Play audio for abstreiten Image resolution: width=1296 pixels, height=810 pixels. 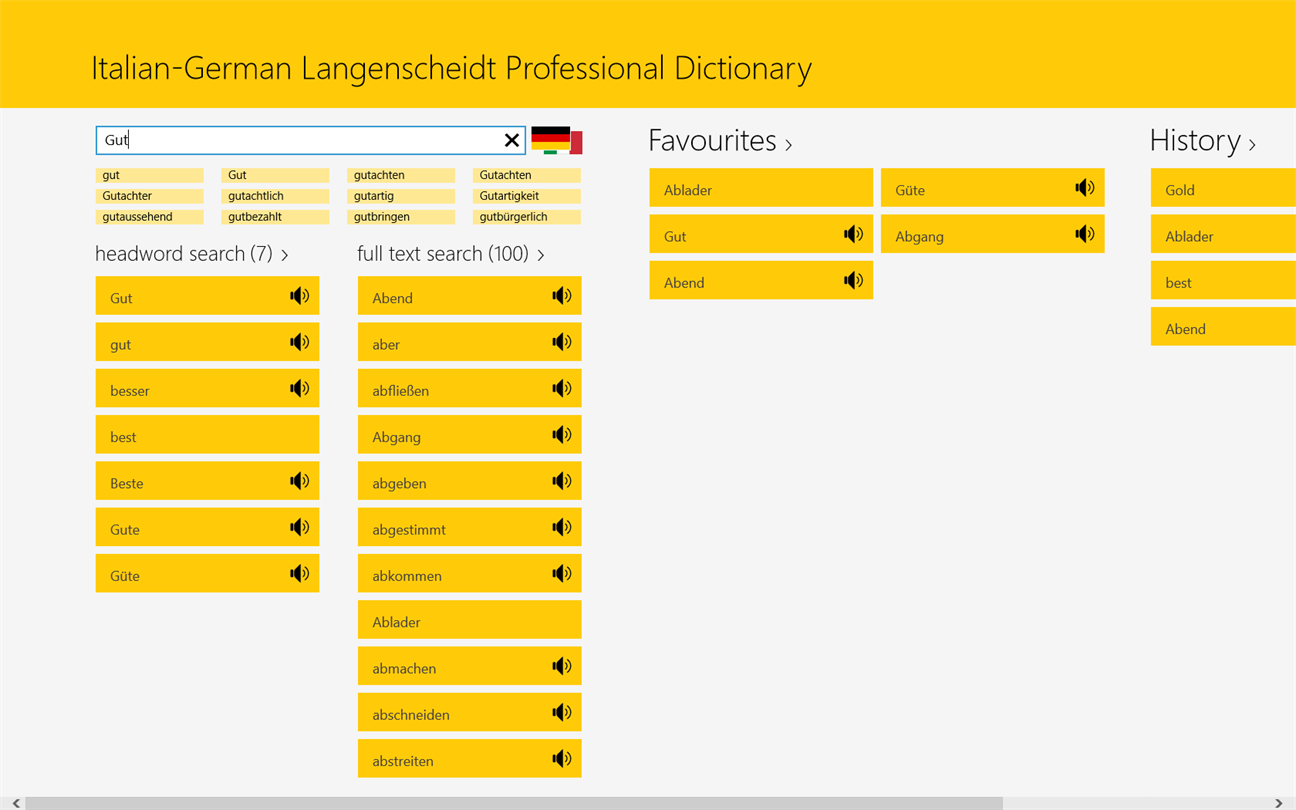coord(561,758)
